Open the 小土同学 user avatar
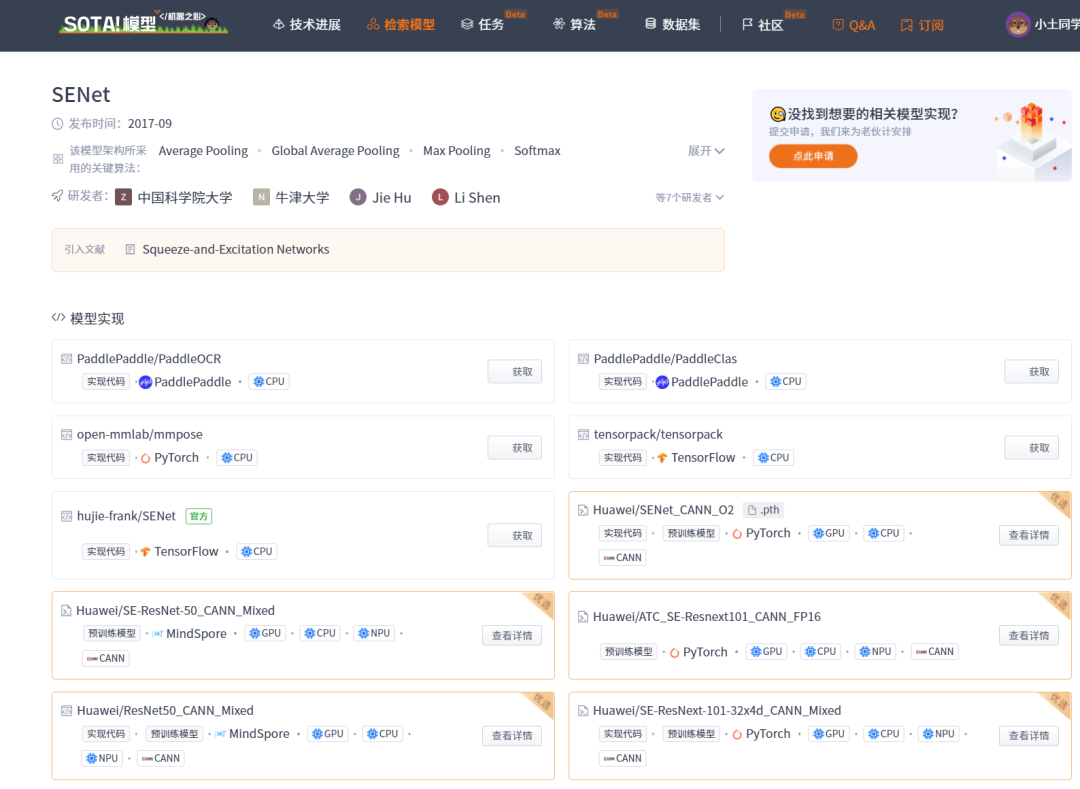The width and height of the screenshot is (1080, 789). (x=1018, y=25)
